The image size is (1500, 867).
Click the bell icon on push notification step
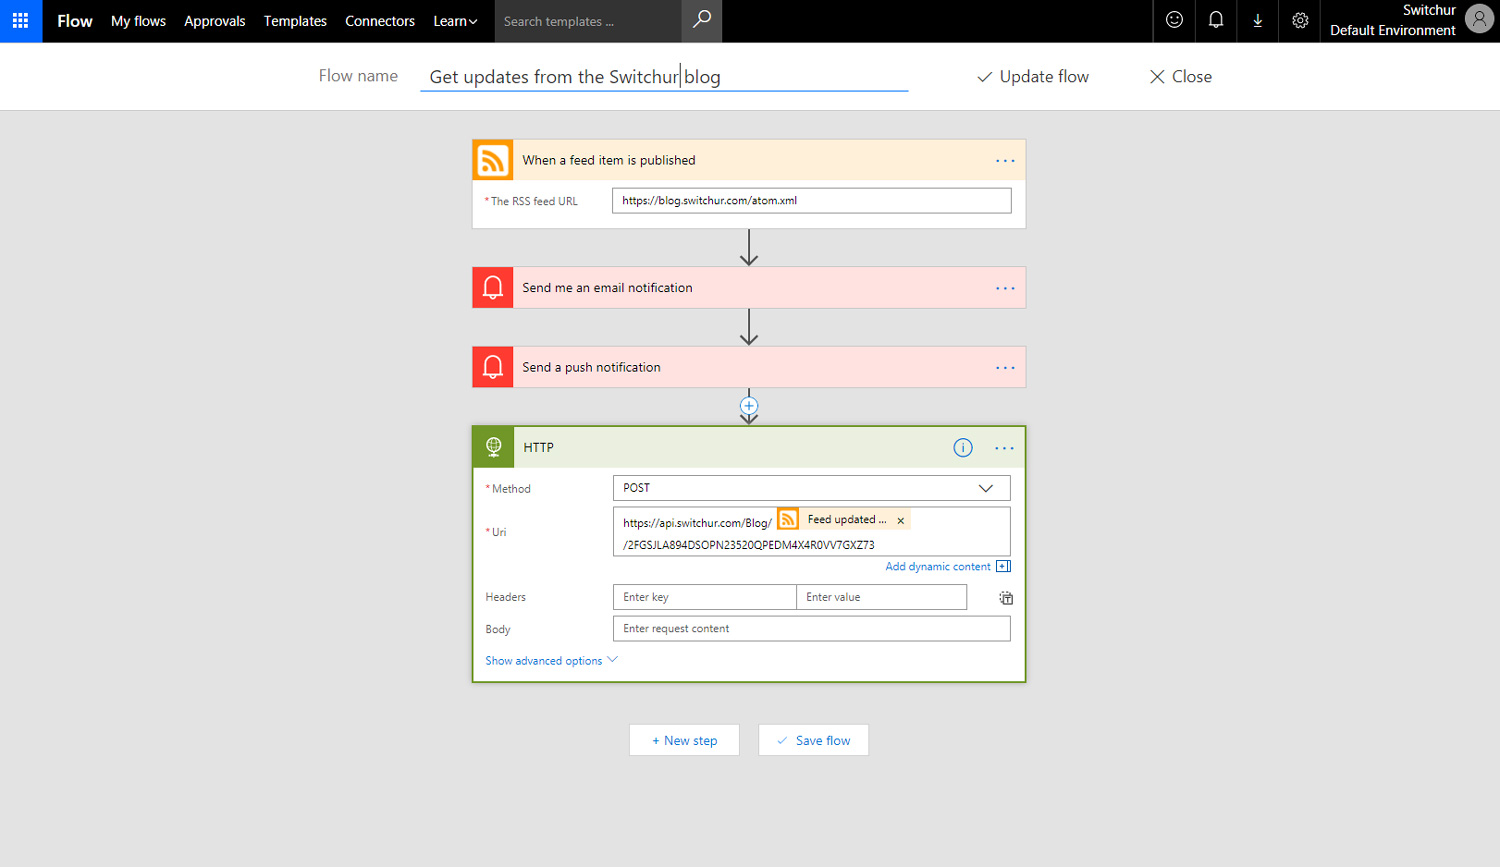coord(492,366)
